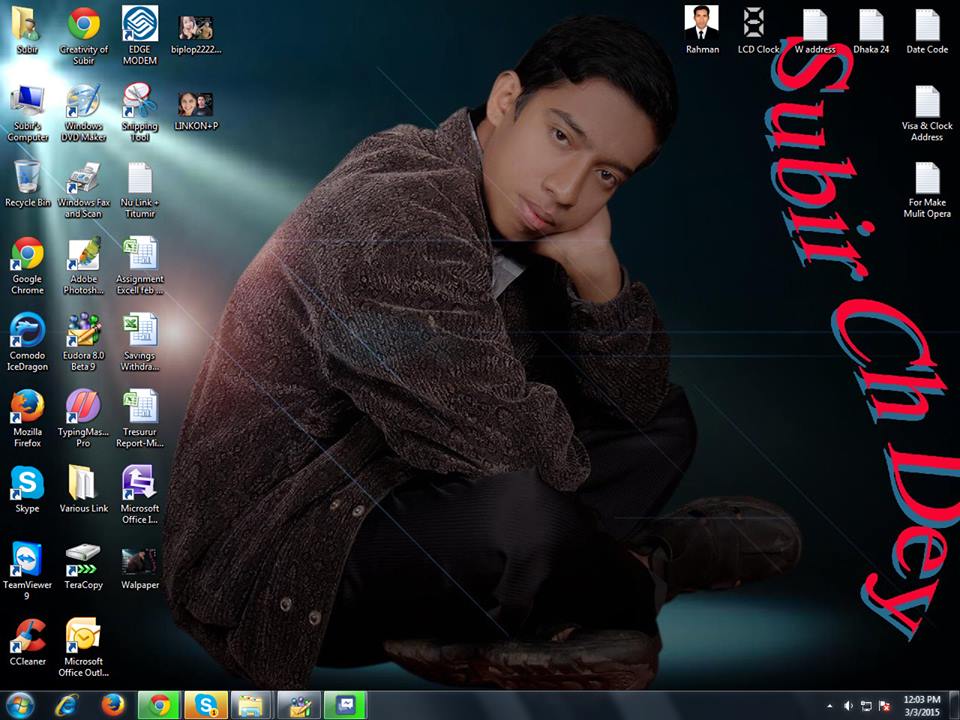
Task: Launch Skype desktop shortcut
Action: click(x=27, y=490)
